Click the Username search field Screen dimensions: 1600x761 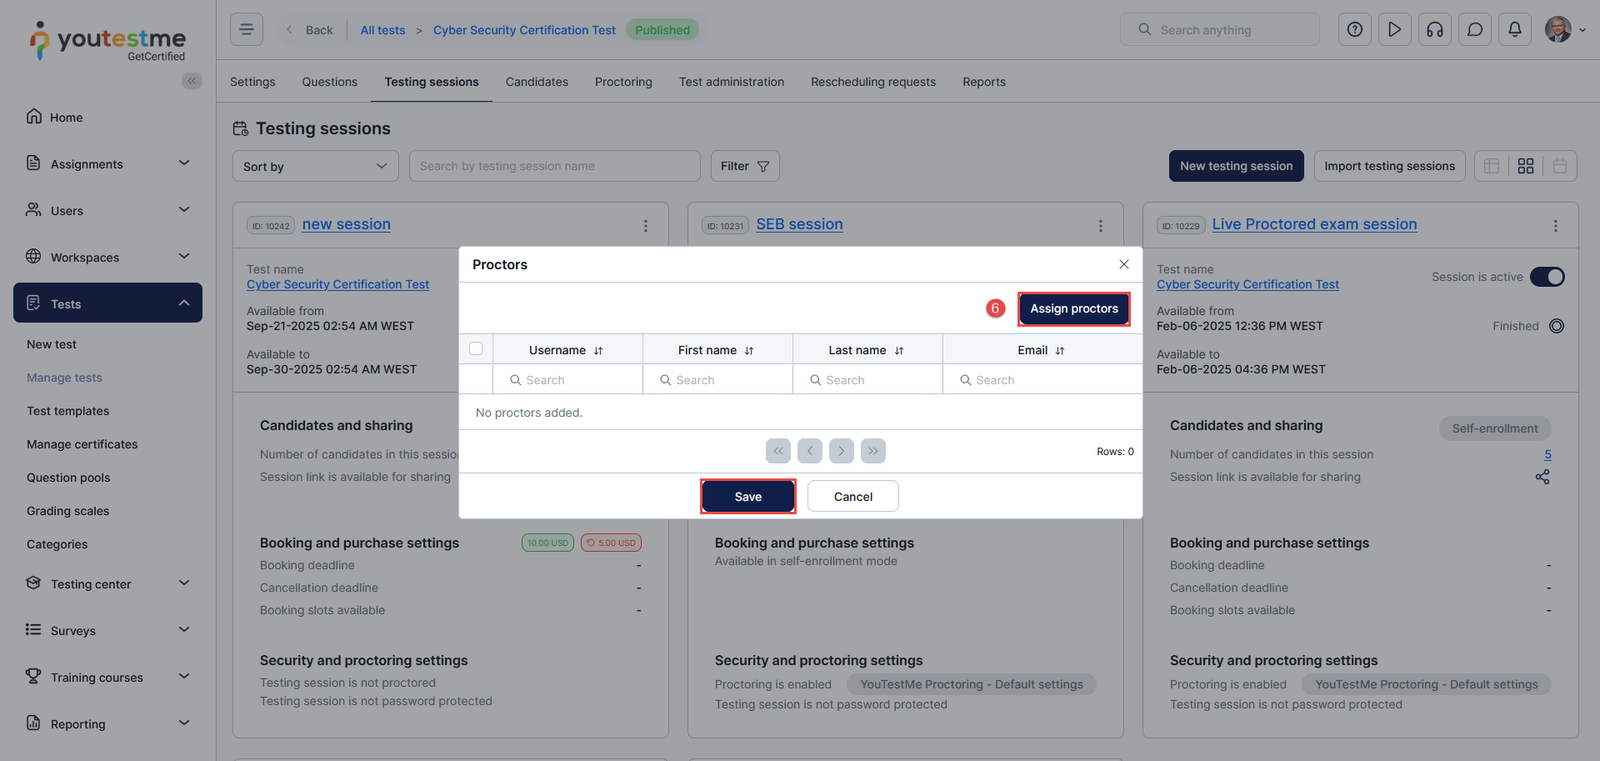567,380
